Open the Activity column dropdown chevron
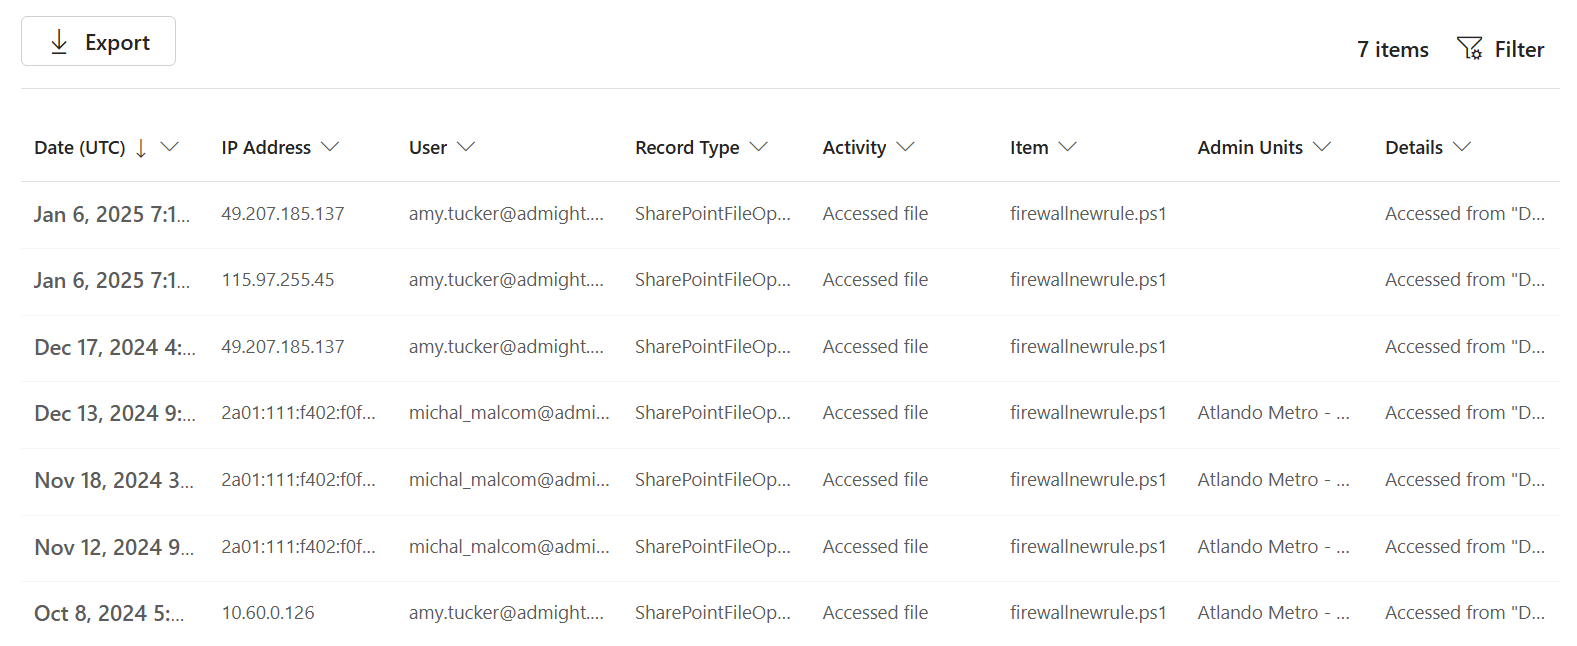 (905, 147)
